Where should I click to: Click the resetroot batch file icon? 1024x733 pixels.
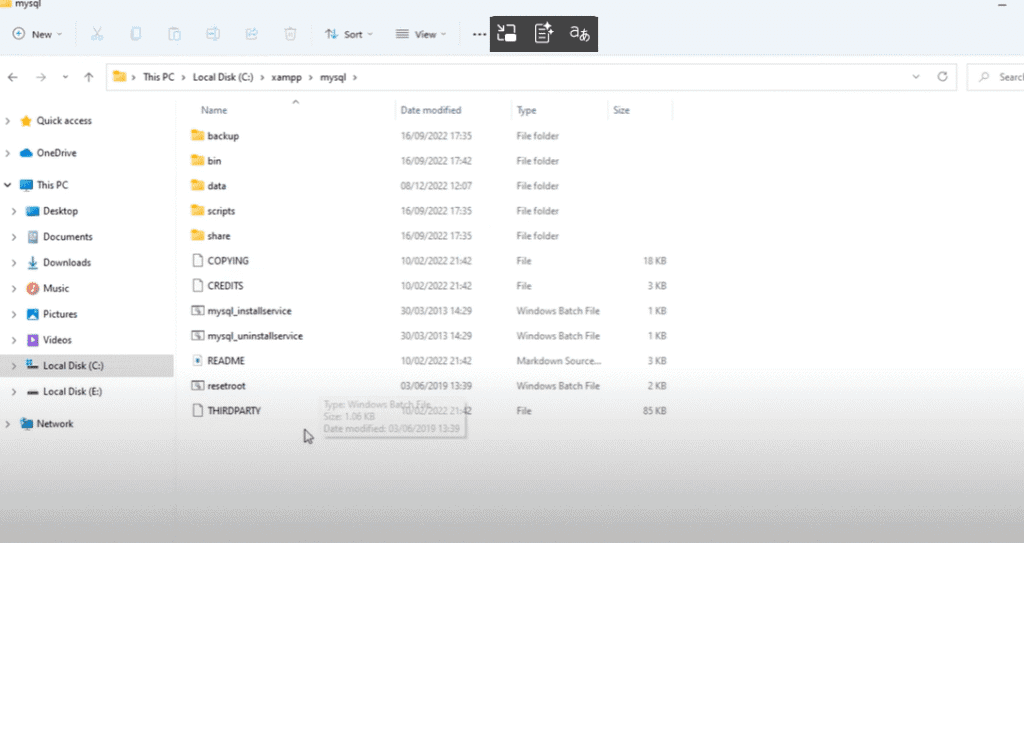(197, 385)
